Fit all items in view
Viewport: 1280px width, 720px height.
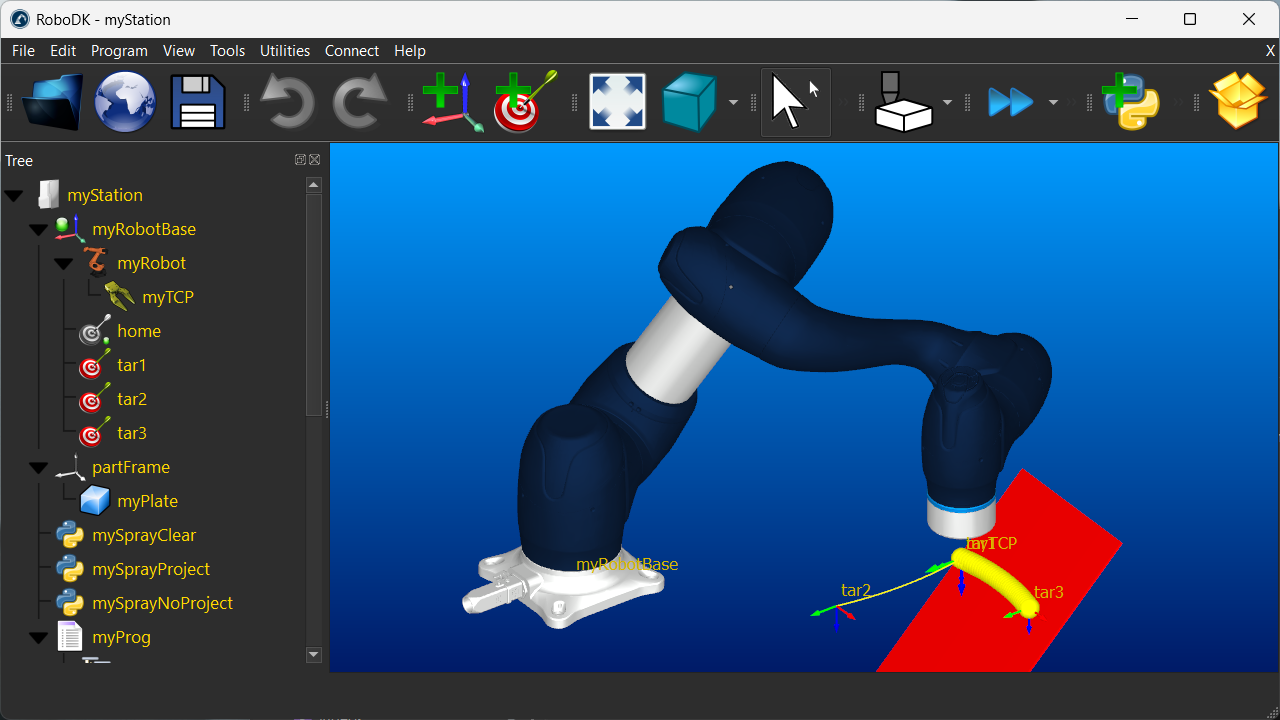[x=617, y=102]
